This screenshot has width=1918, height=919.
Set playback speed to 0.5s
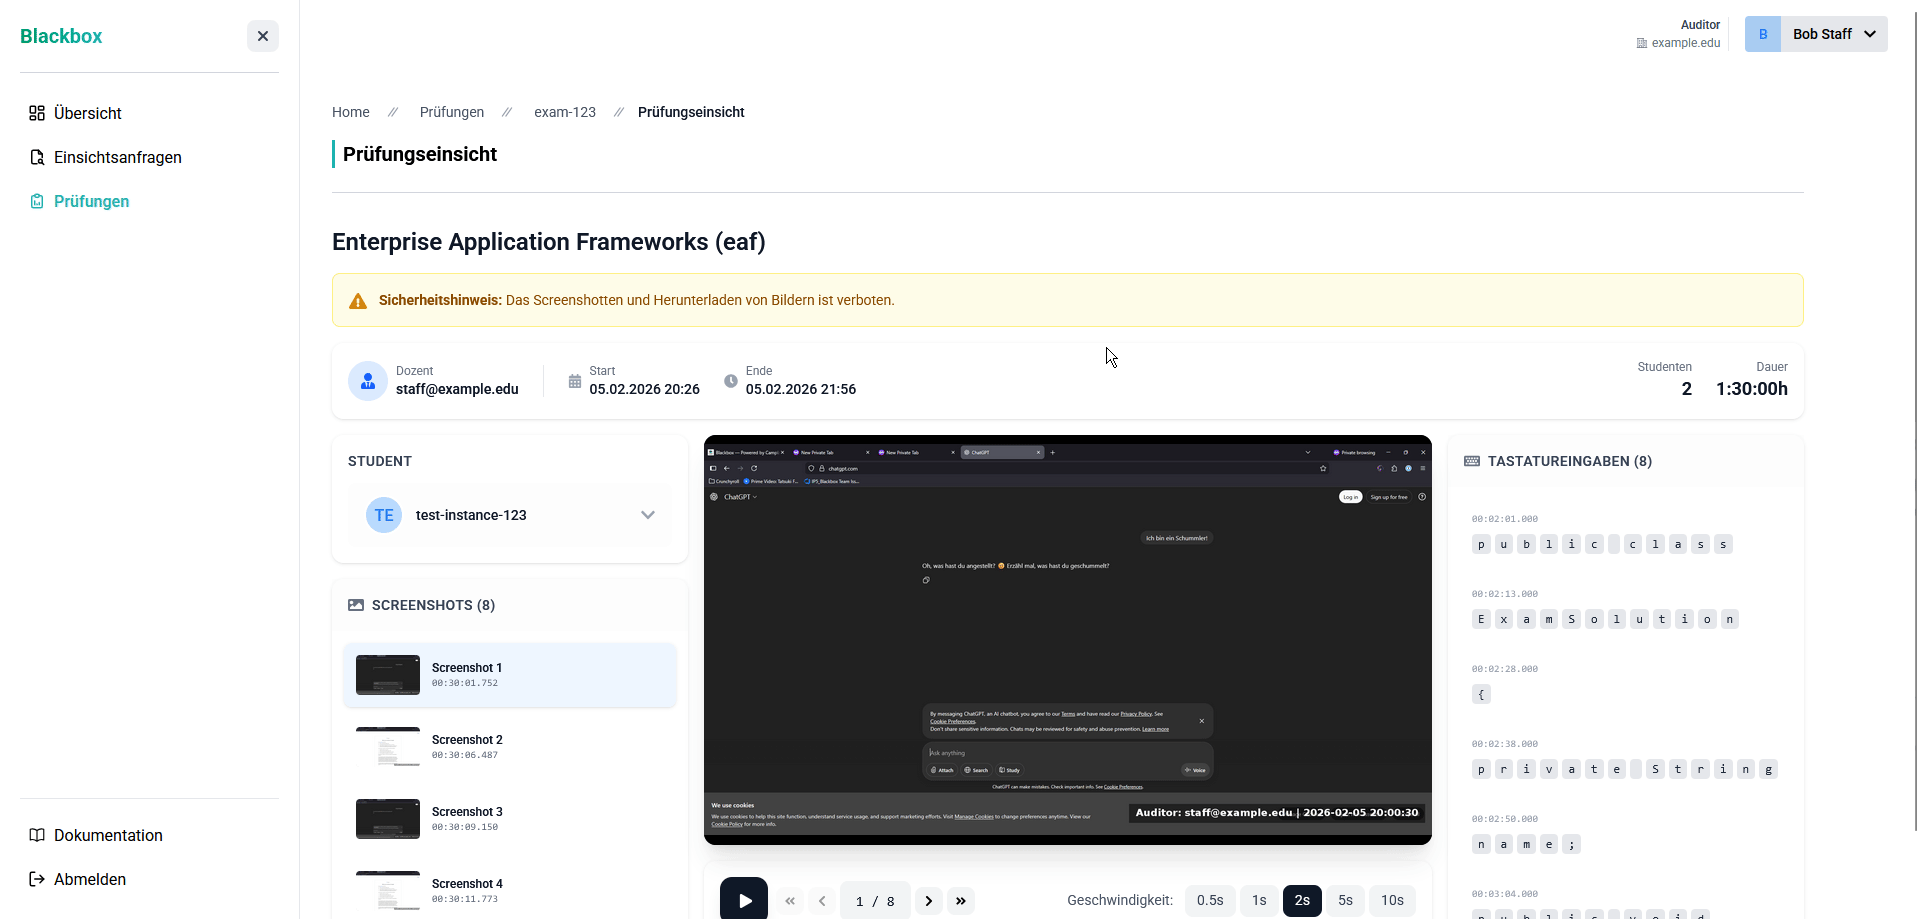tap(1210, 901)
